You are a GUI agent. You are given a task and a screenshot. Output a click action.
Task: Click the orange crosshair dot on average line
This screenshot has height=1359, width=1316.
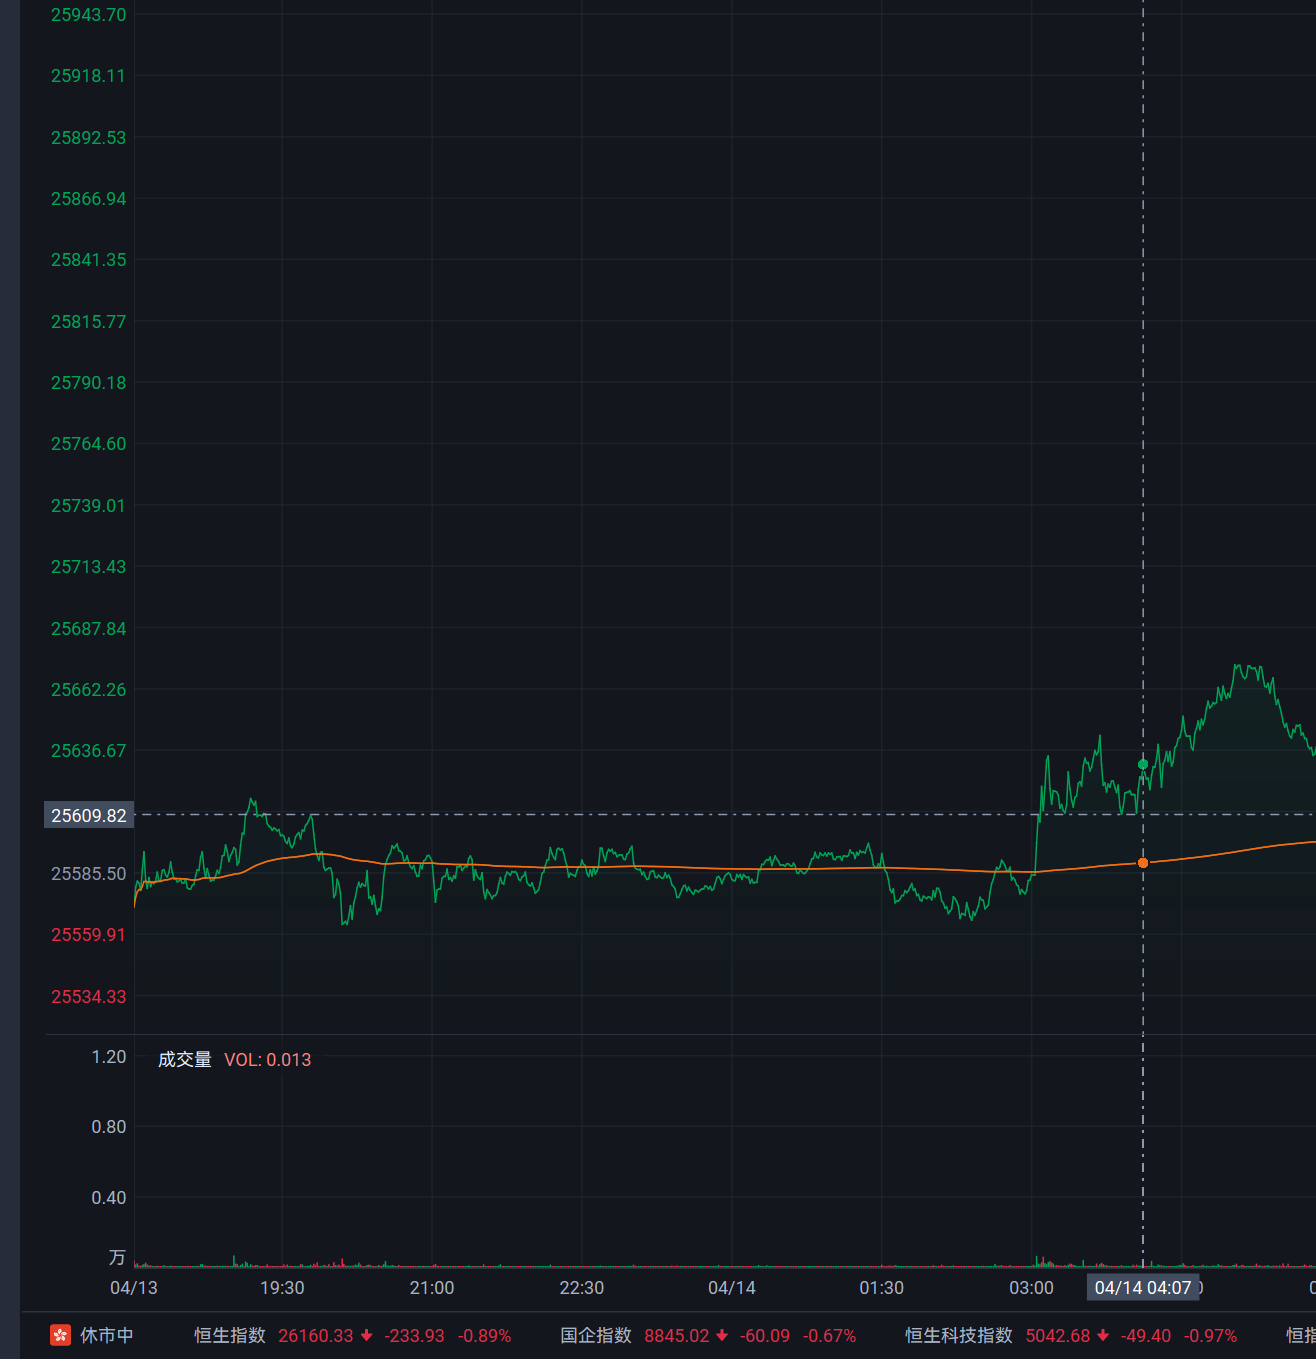point(1143,862)
